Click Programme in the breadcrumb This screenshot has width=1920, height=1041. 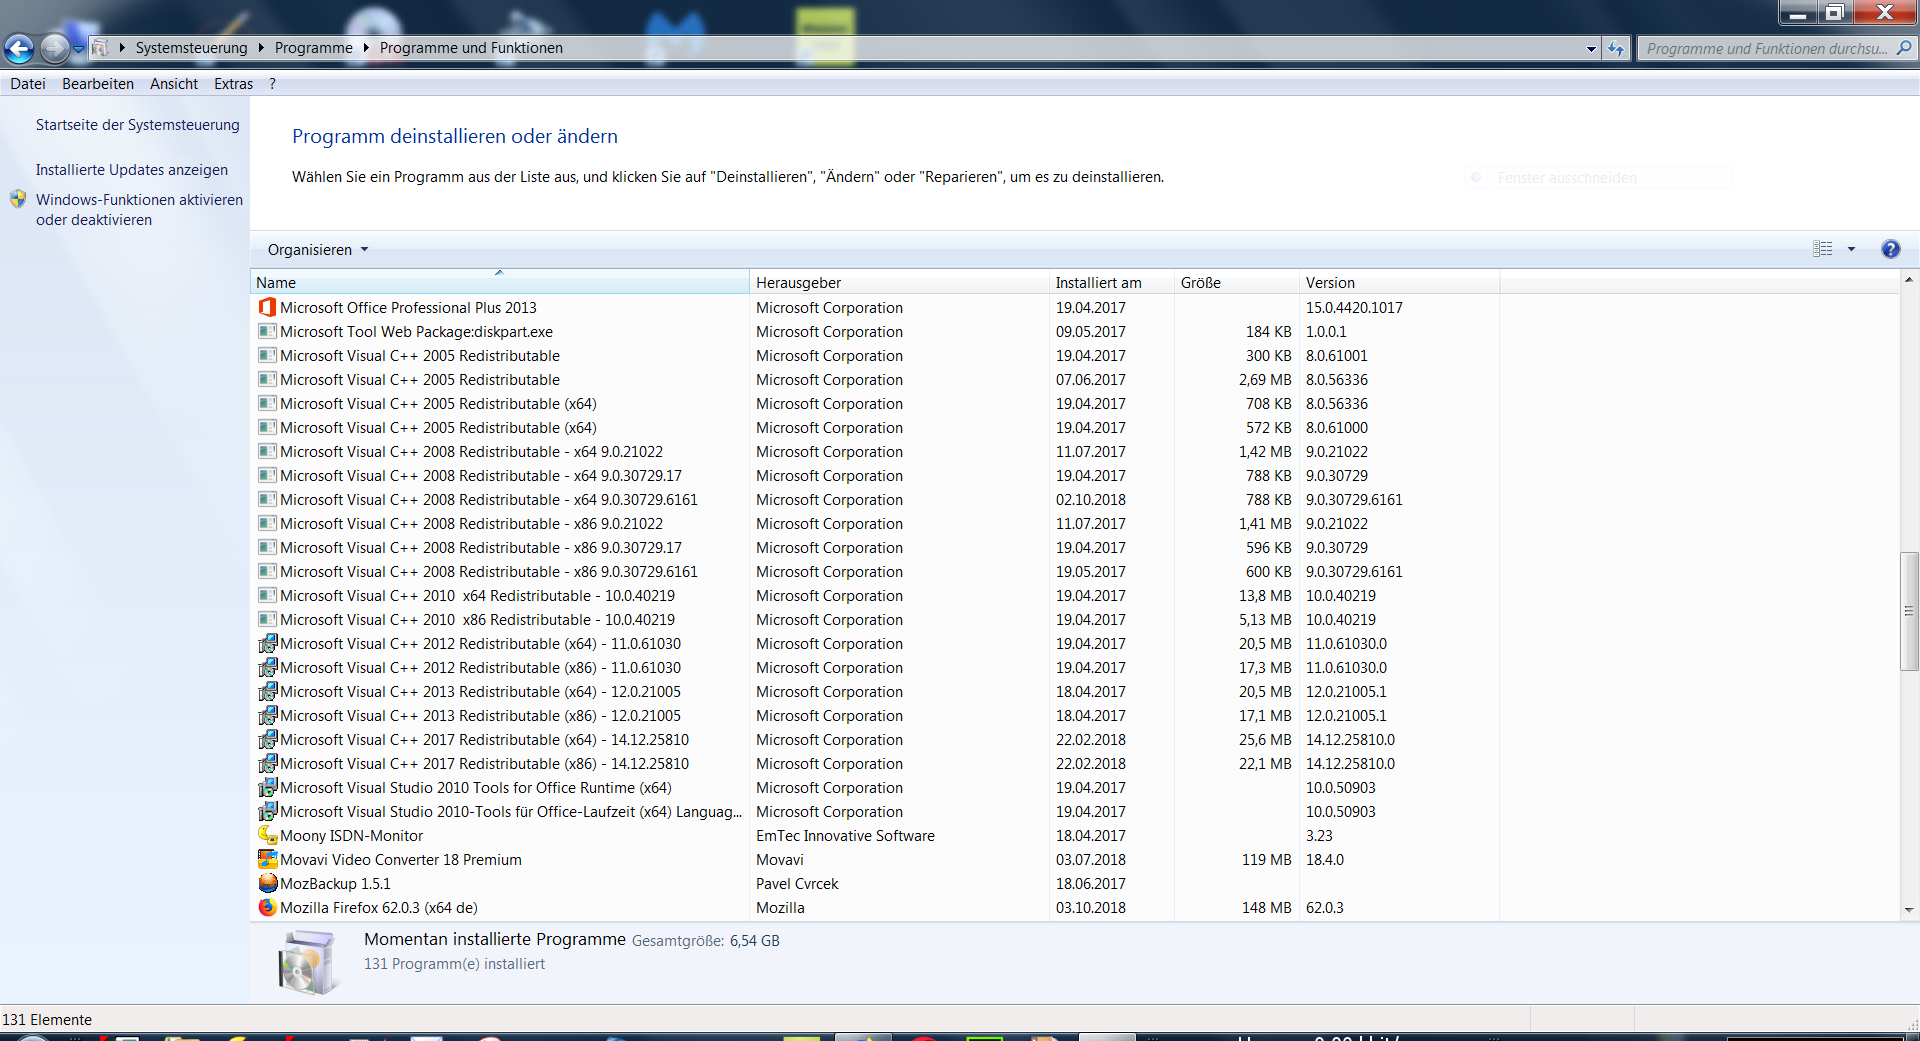point(314,47)
